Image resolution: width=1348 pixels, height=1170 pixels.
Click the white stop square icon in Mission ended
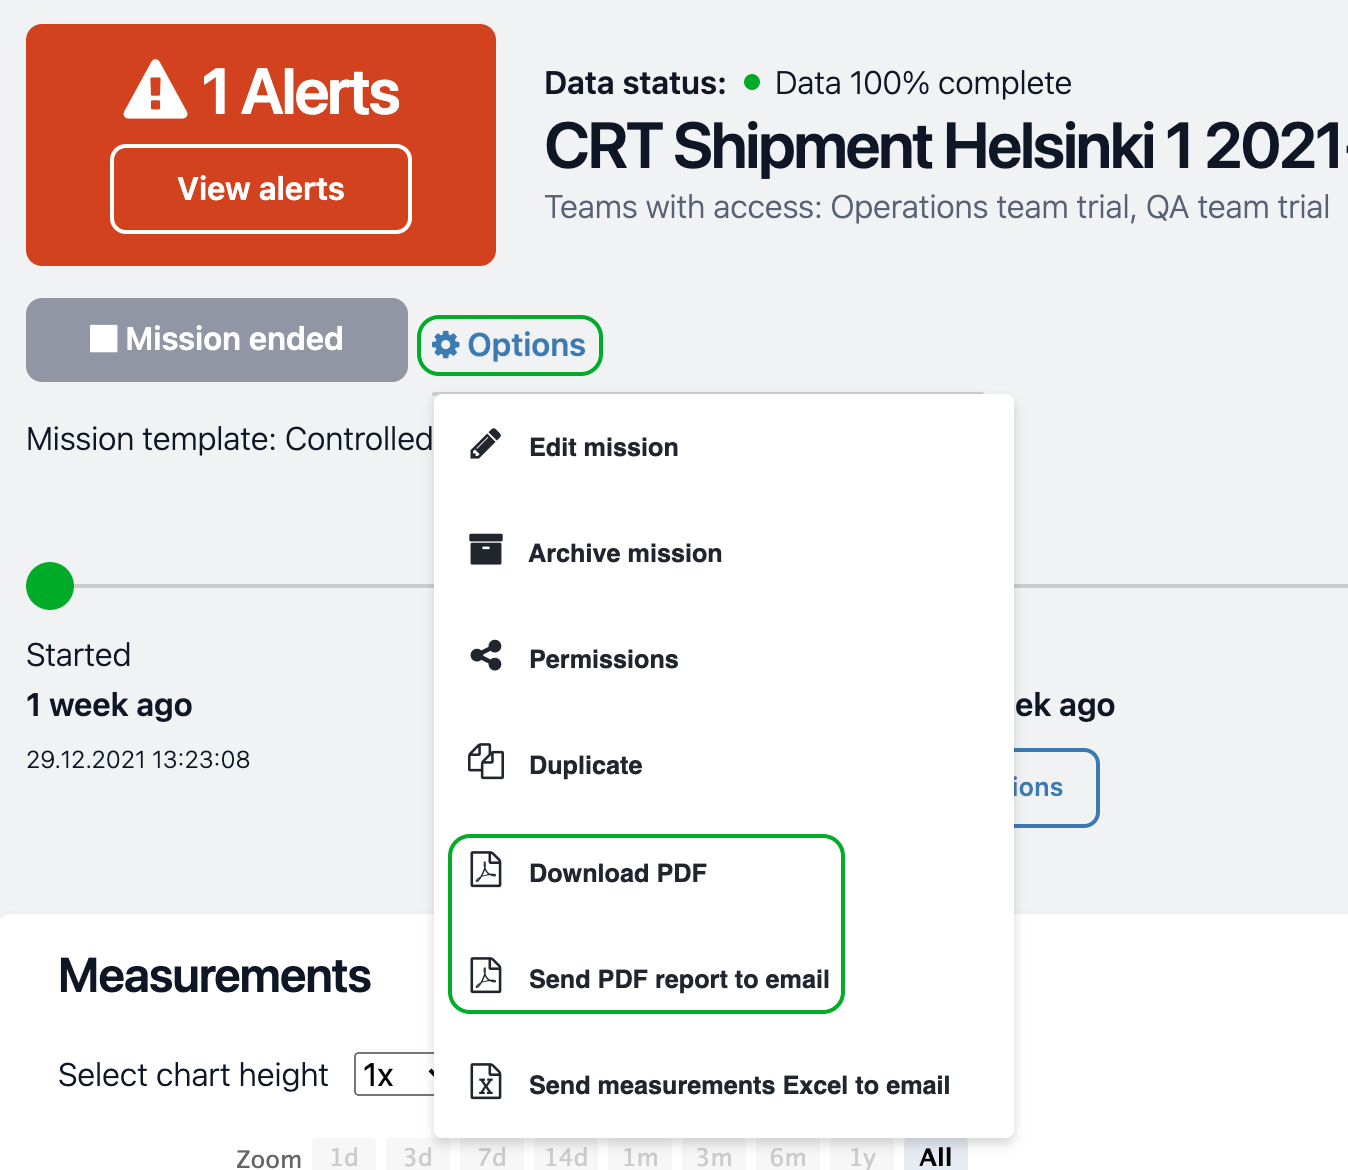coord(103,339)
